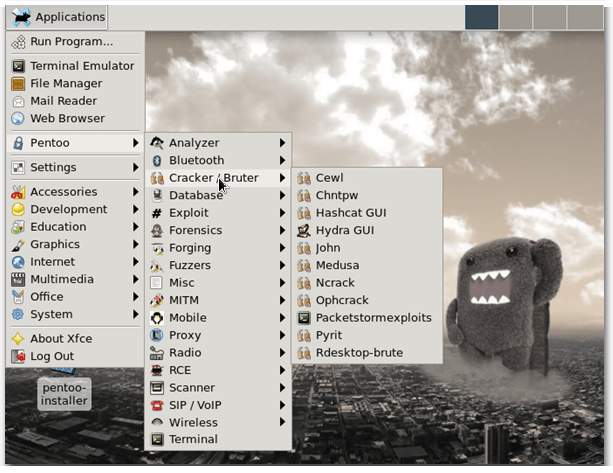Image resolution: width=613 pixels, height=473 pixels.
Task: Expand the Office submenu arrow
Action: [x=135, y=297]
